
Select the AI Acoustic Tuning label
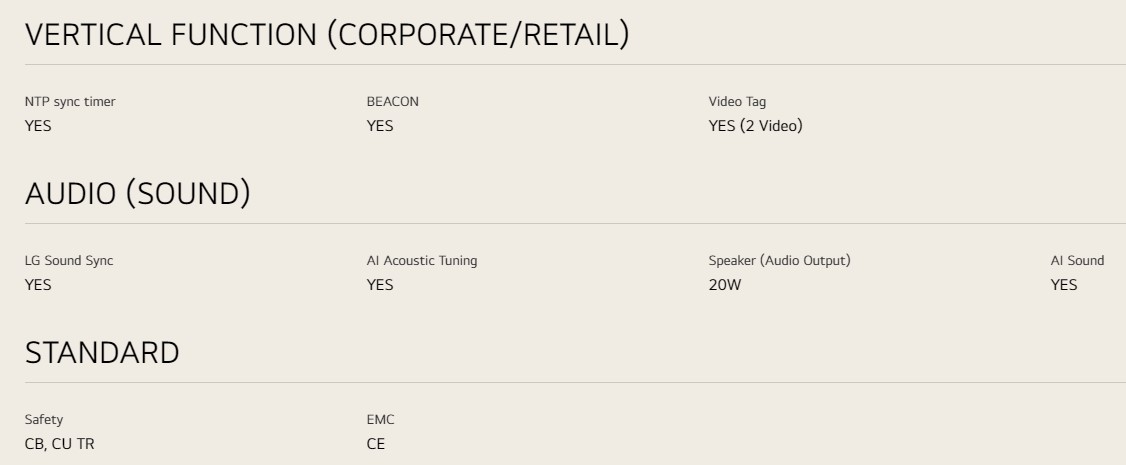coord(422,260)
